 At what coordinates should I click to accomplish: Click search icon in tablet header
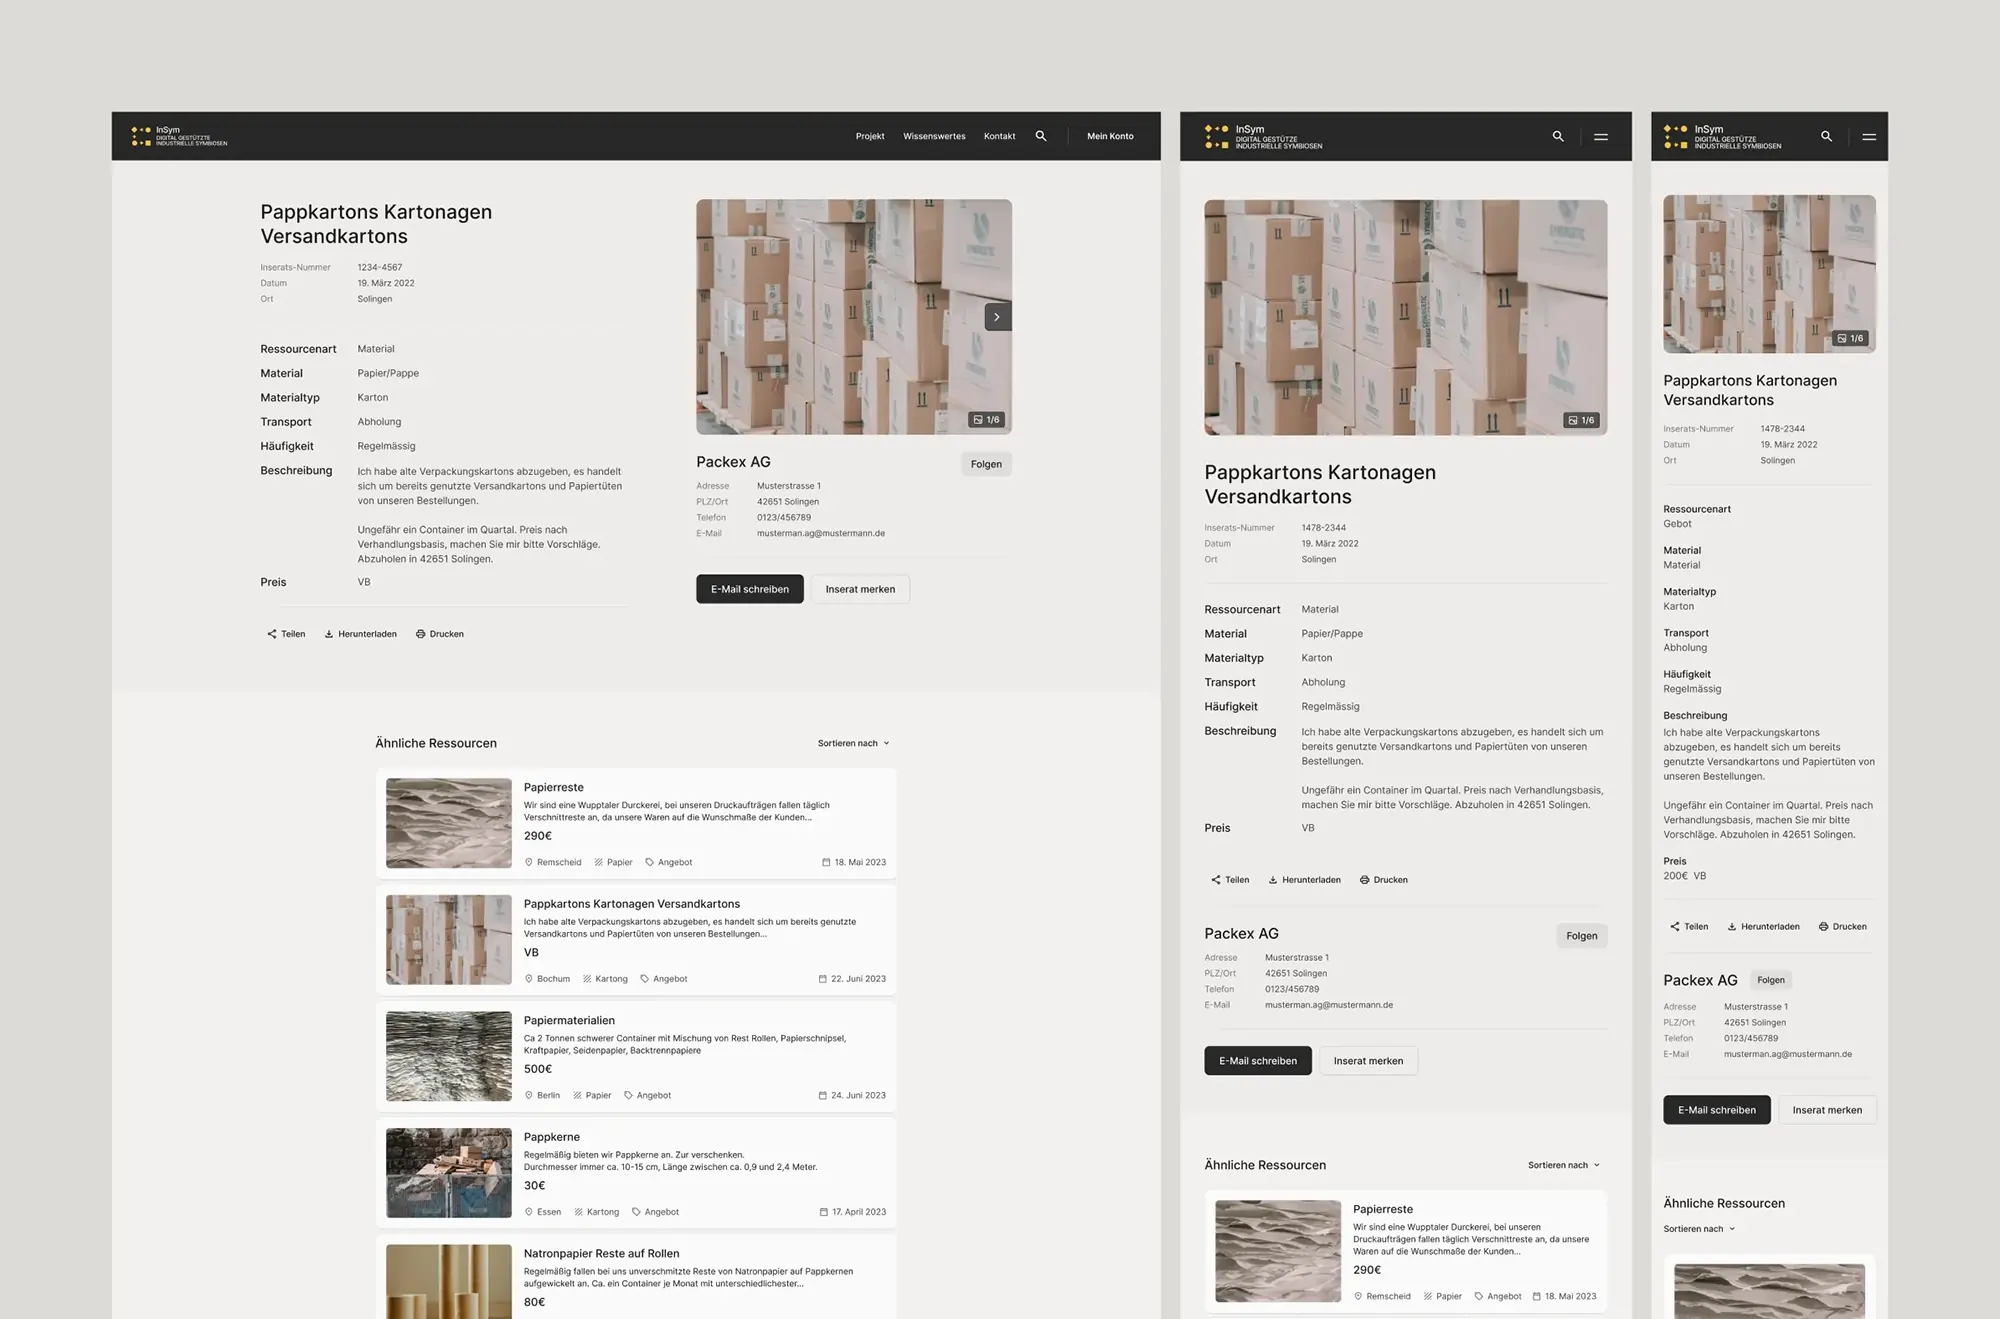click(x=1558, y=136)
